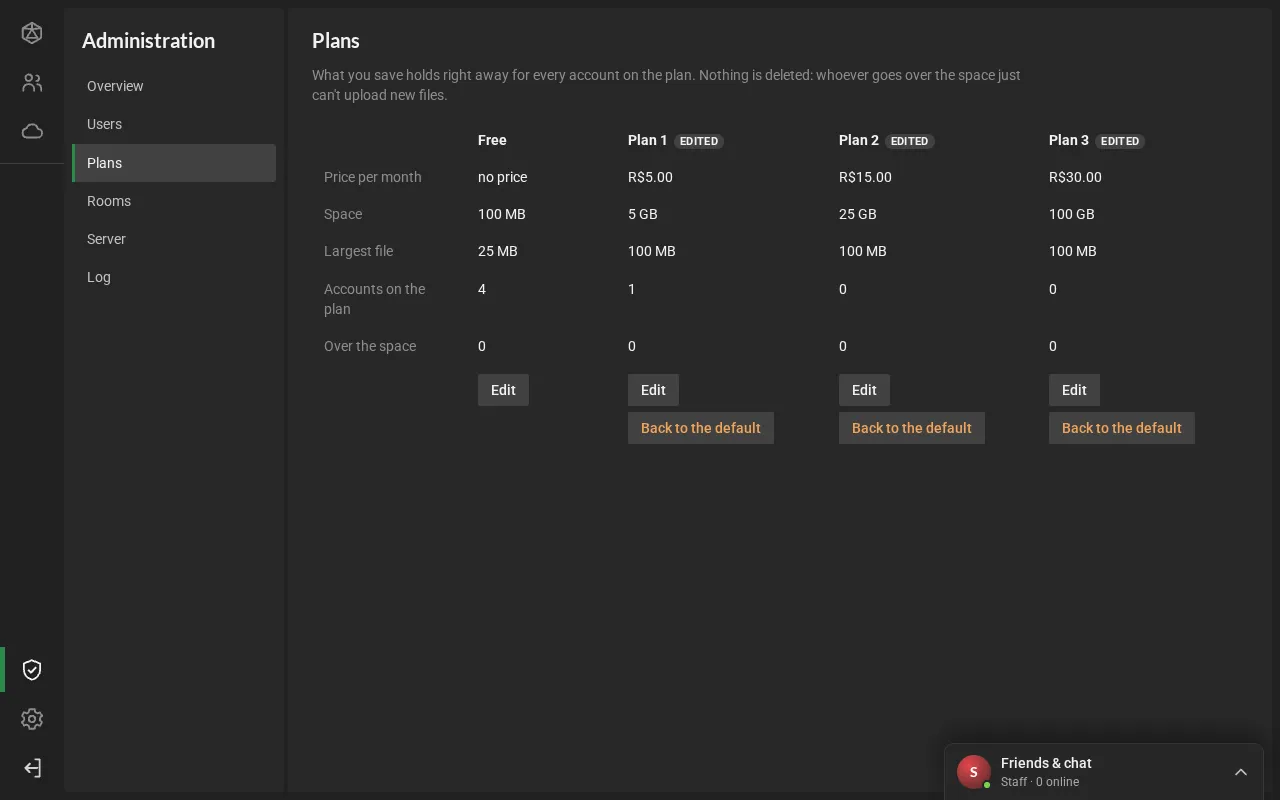1280x800 pixels.
Task: Edit Plan 2
Action: (864, 390)
